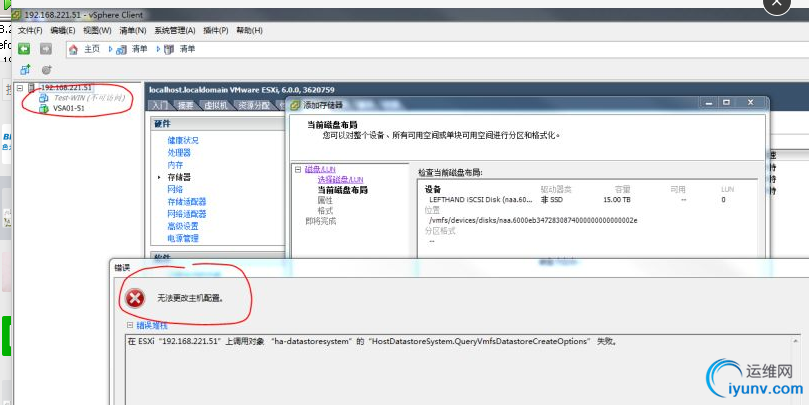Open the 系统管理(A) menu
The height and width of the screenshot is (405, 809).
(x=175, y=30)
